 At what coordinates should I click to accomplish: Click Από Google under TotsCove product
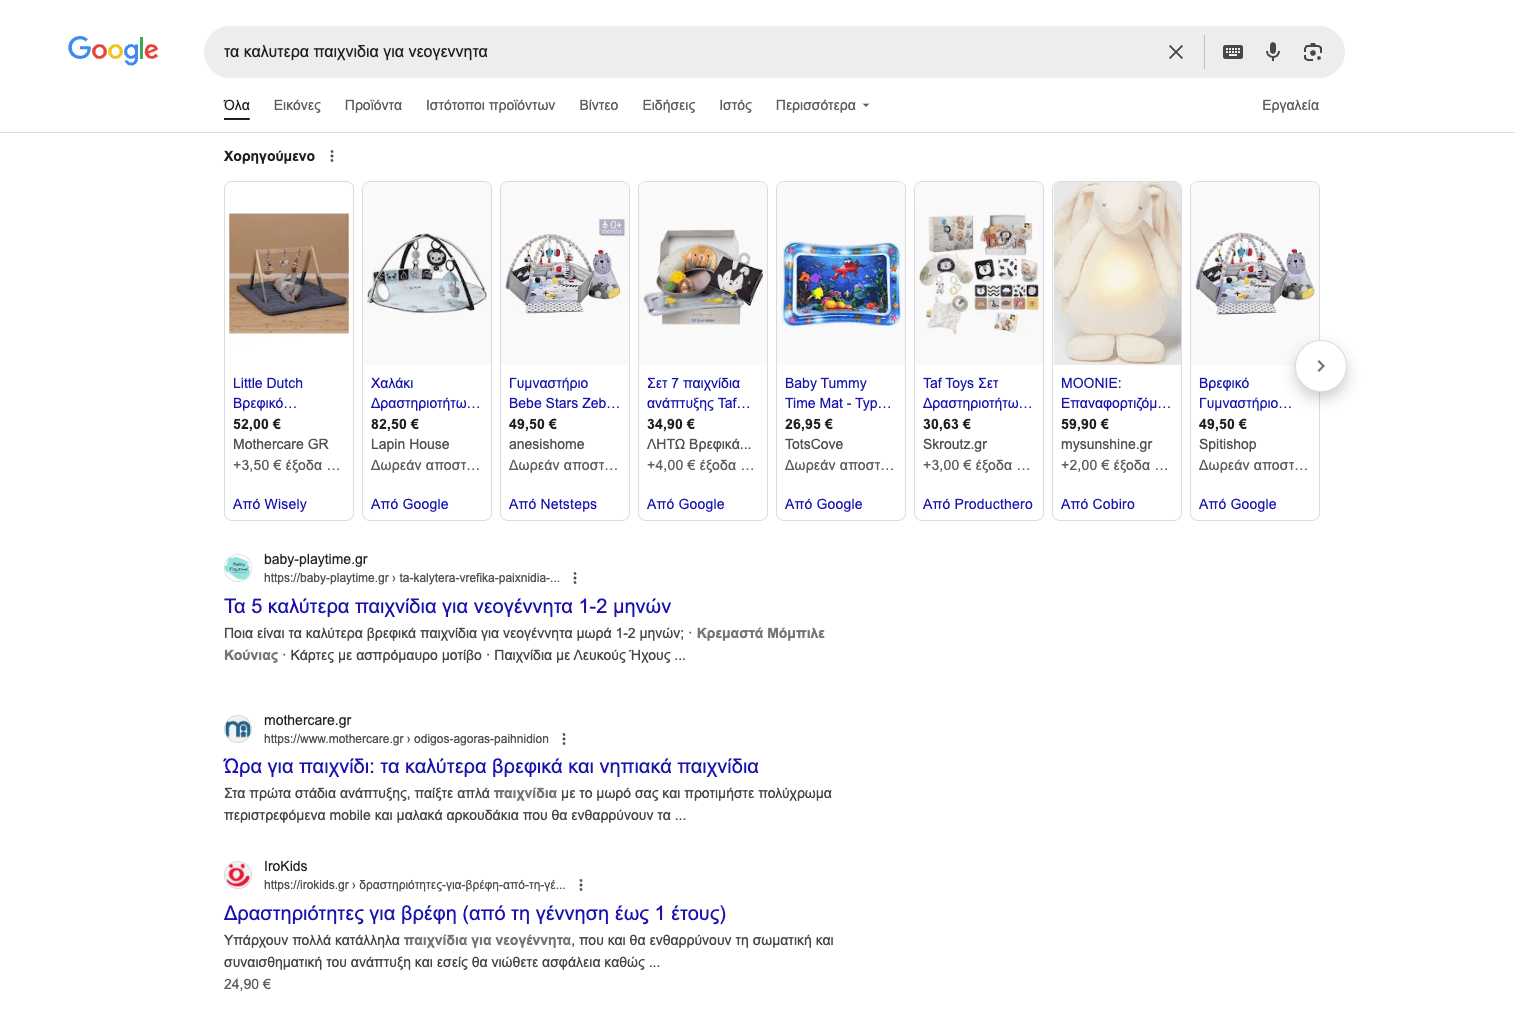click(x=824, y=504)
